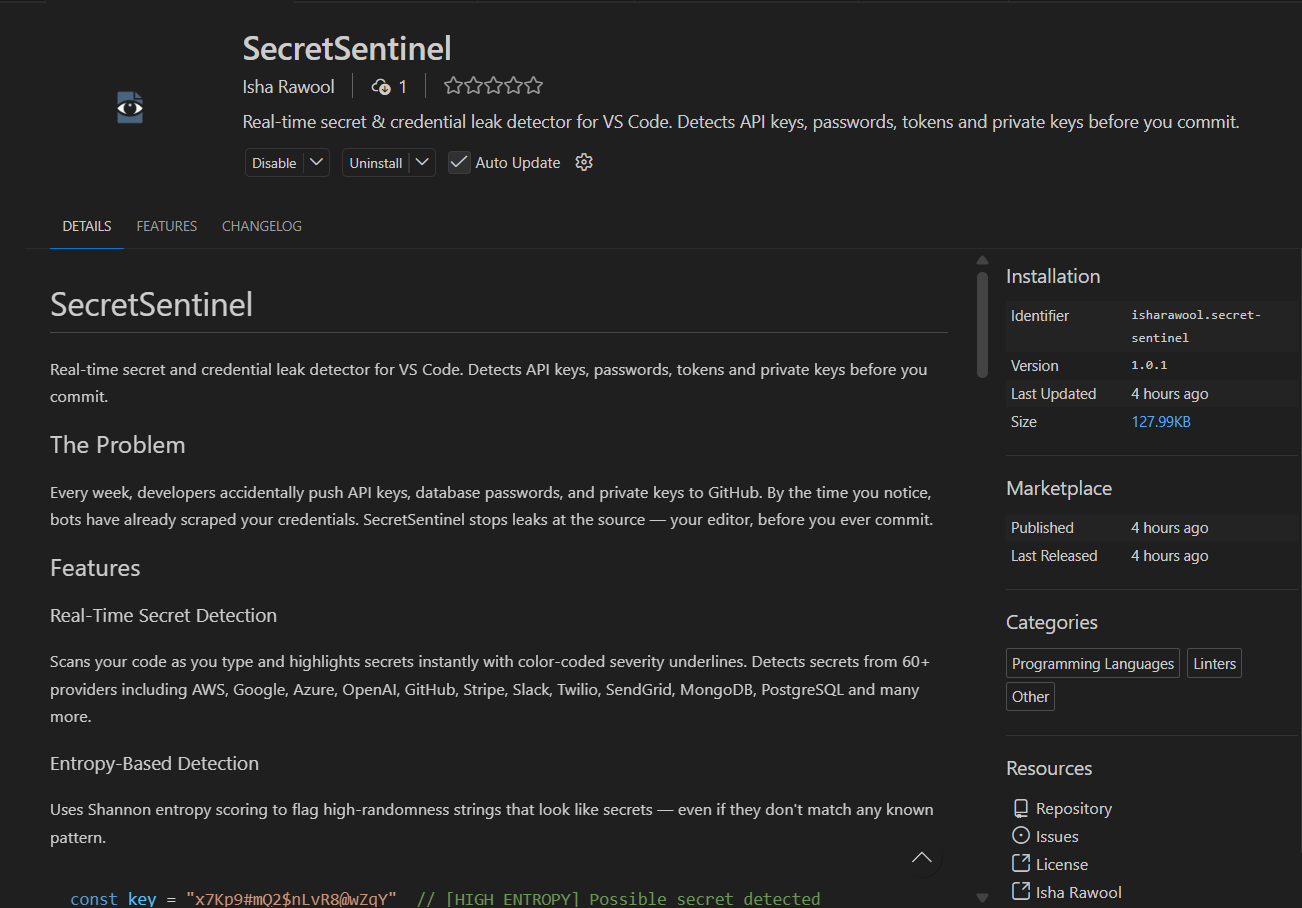Click the License external link icon

click(x=1021, y=864)
